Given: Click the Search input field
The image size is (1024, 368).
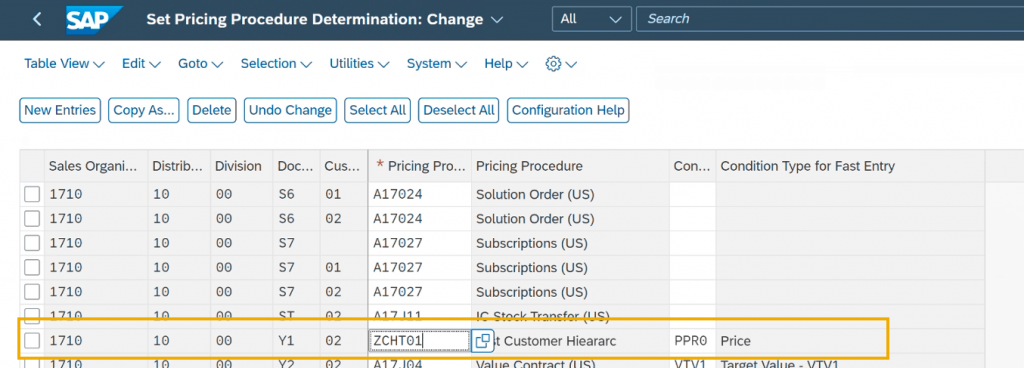Looking at the screenshot, I should [x=829, y=19].
